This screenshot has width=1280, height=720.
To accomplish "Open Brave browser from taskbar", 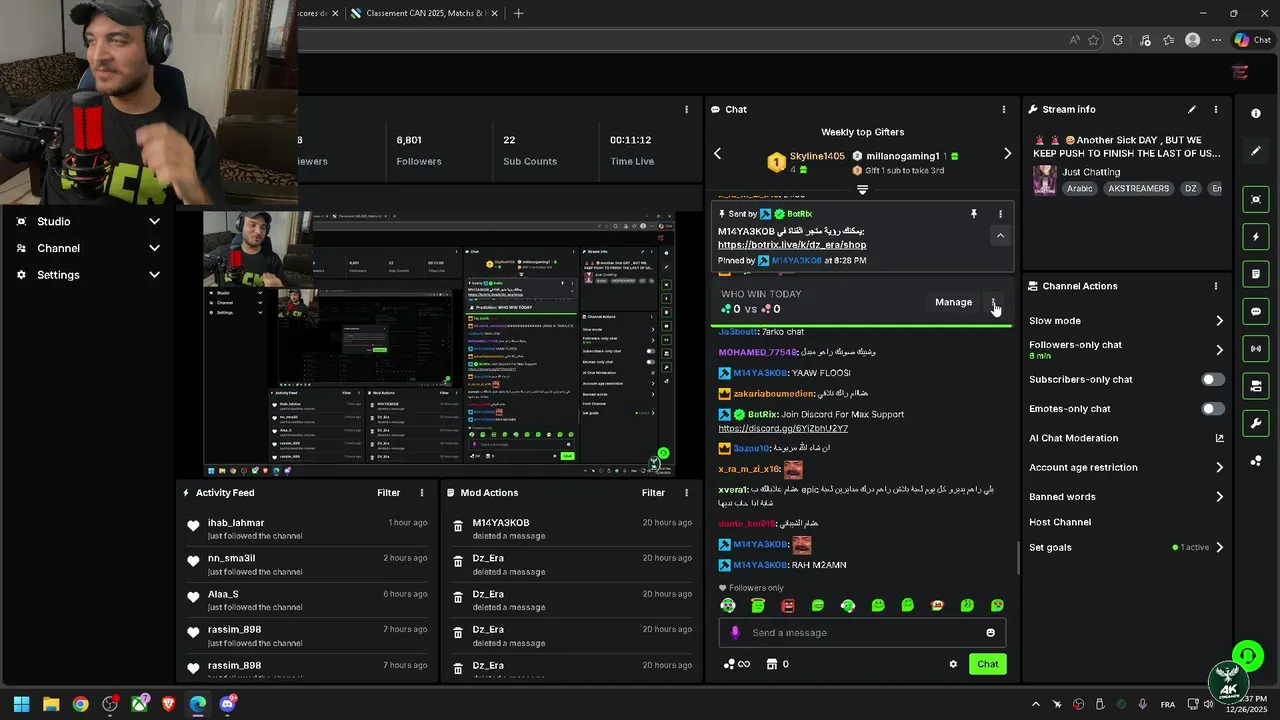I will pyautogui.click(x=168, y=704).
